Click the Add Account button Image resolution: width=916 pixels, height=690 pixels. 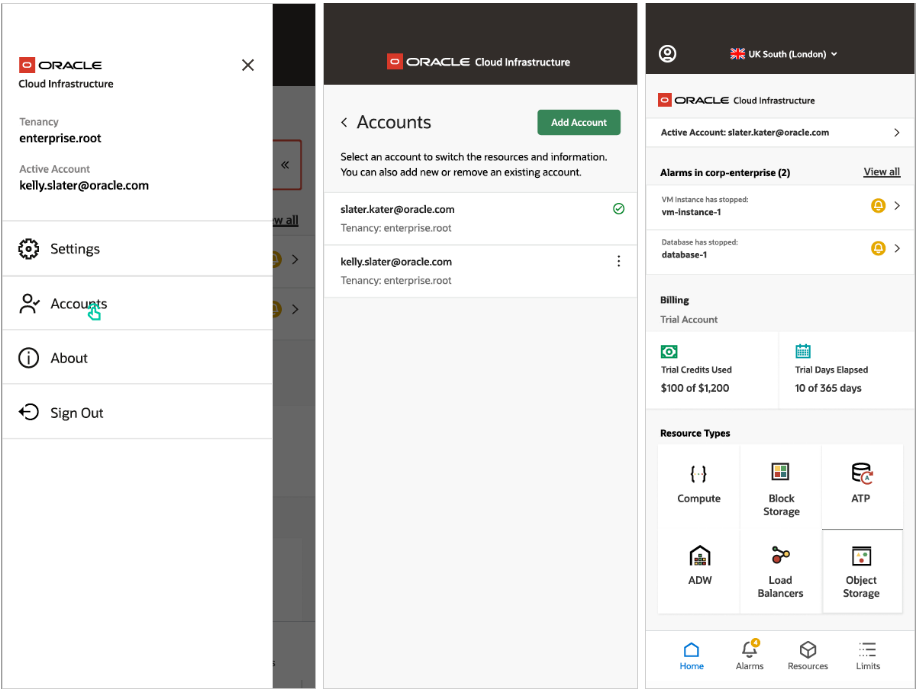coord(579,122)
